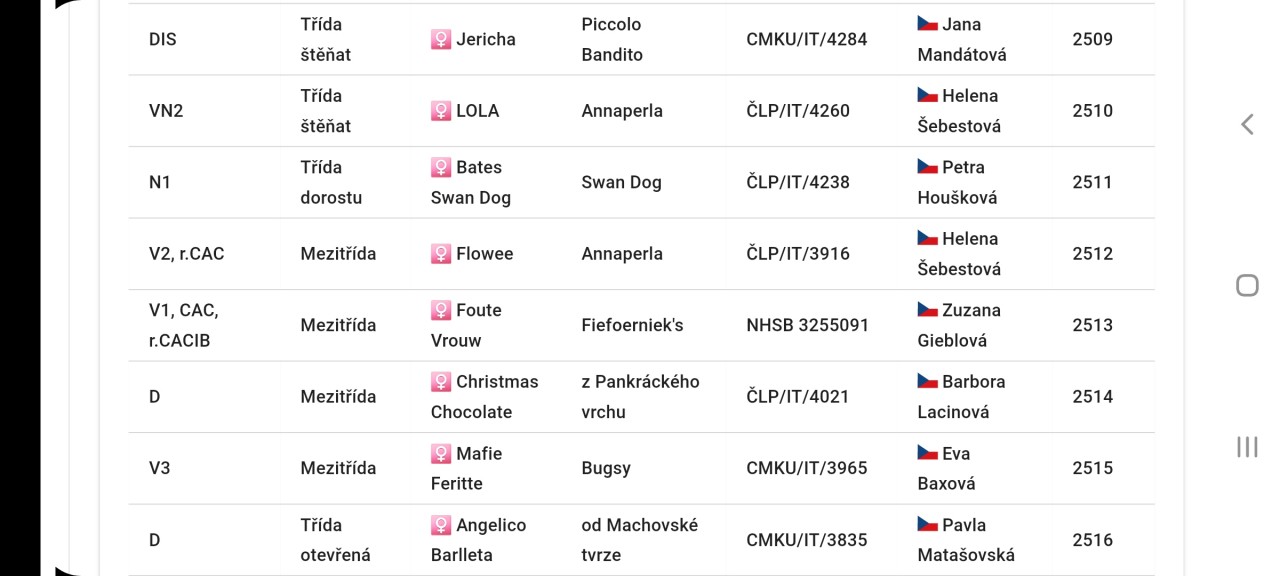
Task: Tap the Android home button
Action: pyautogui.click(x=1247, y=286)
